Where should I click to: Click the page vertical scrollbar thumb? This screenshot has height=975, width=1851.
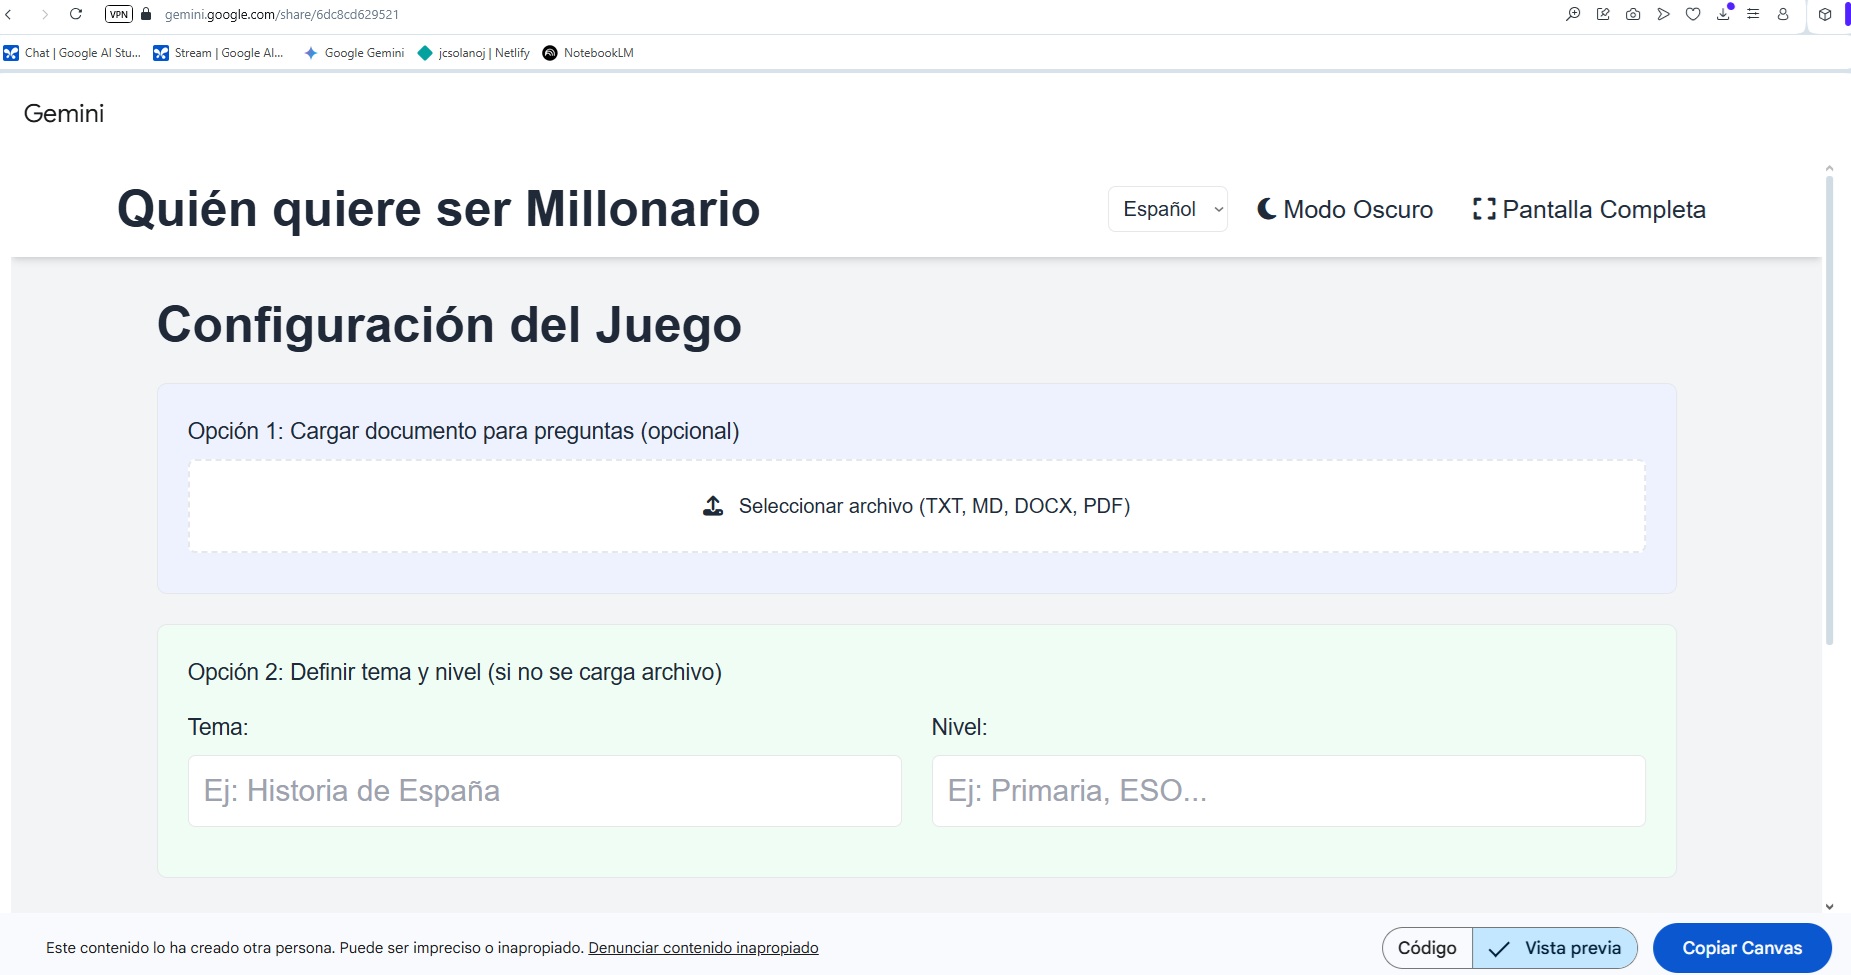(x=1829, y=410)
